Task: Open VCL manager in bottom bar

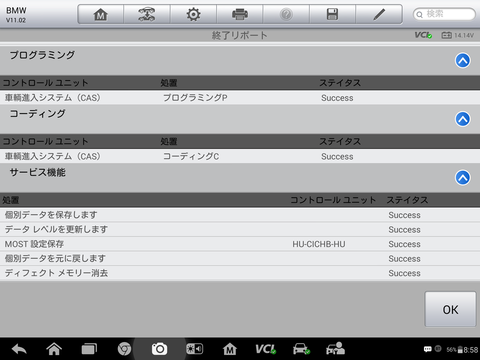Action: (266, 349)
